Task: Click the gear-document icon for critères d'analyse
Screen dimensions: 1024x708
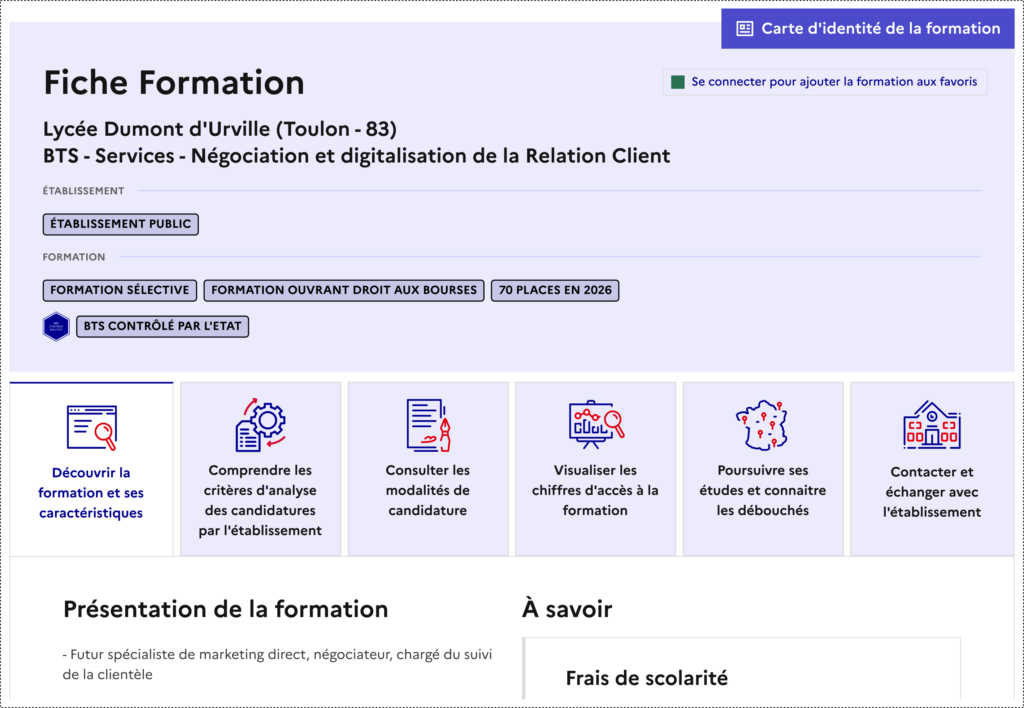Action: [x=259, y=424]
